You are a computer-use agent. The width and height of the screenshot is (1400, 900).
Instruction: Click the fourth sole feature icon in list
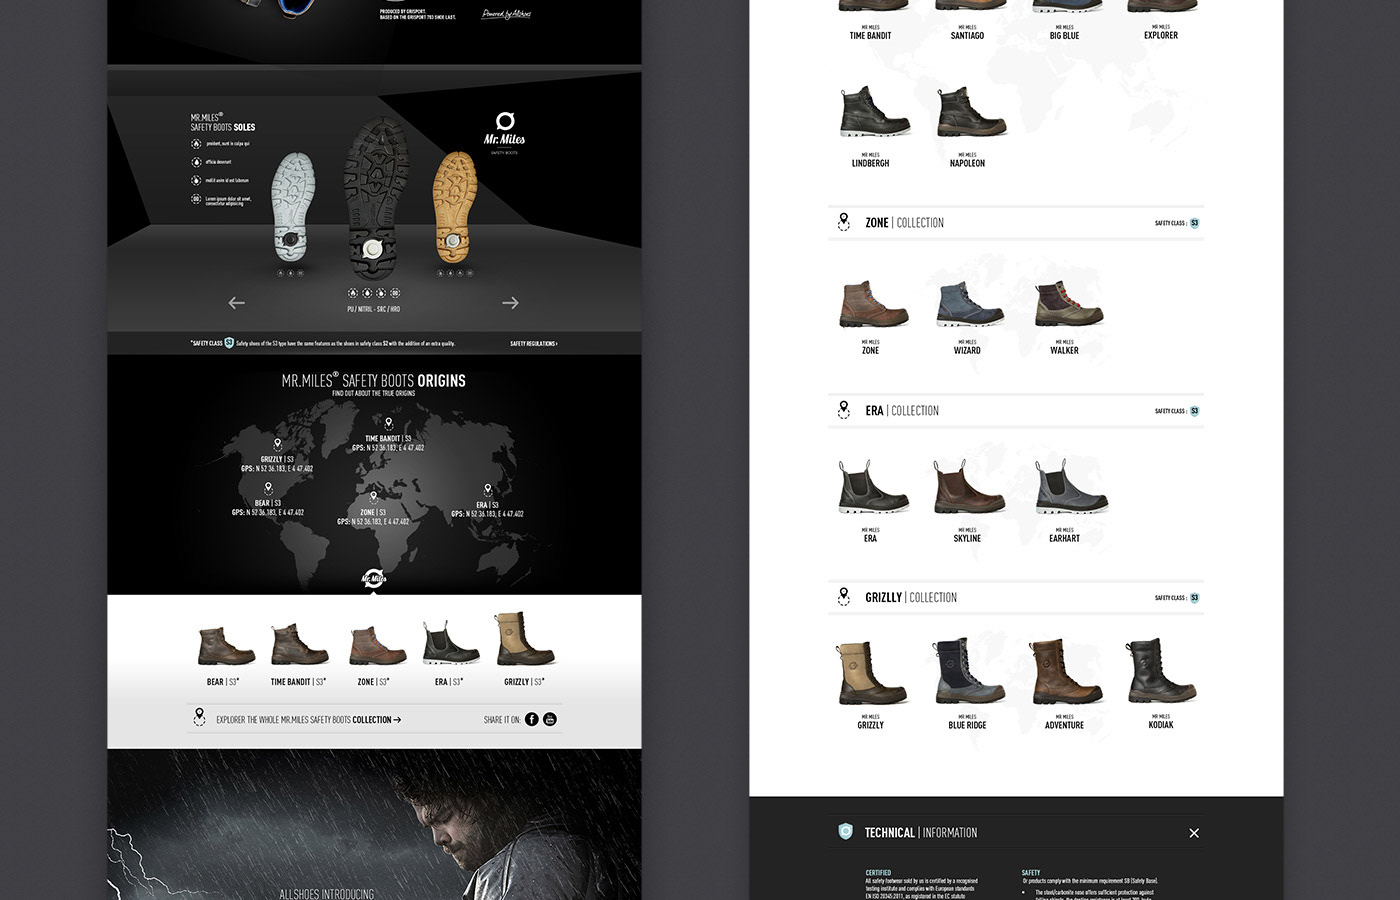(x=196, y=199)
